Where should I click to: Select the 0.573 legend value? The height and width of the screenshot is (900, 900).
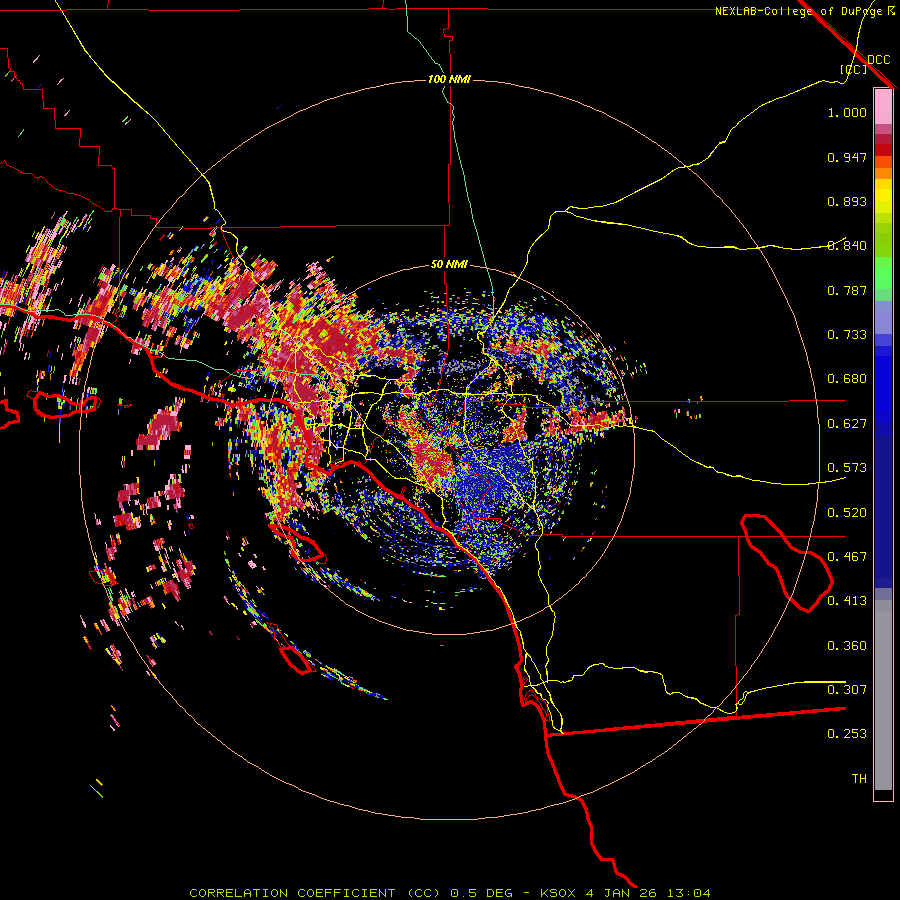(847, 468)
